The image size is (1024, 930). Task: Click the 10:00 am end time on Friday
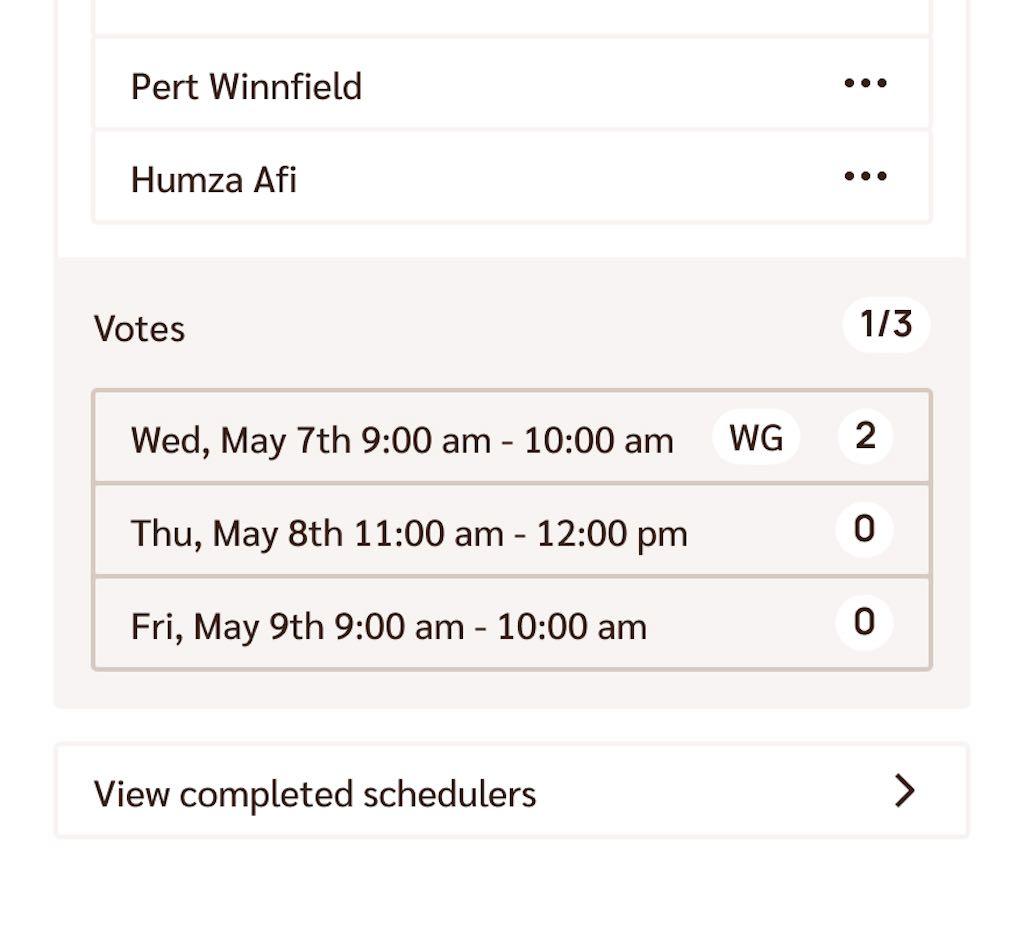(x=572, y=627)
